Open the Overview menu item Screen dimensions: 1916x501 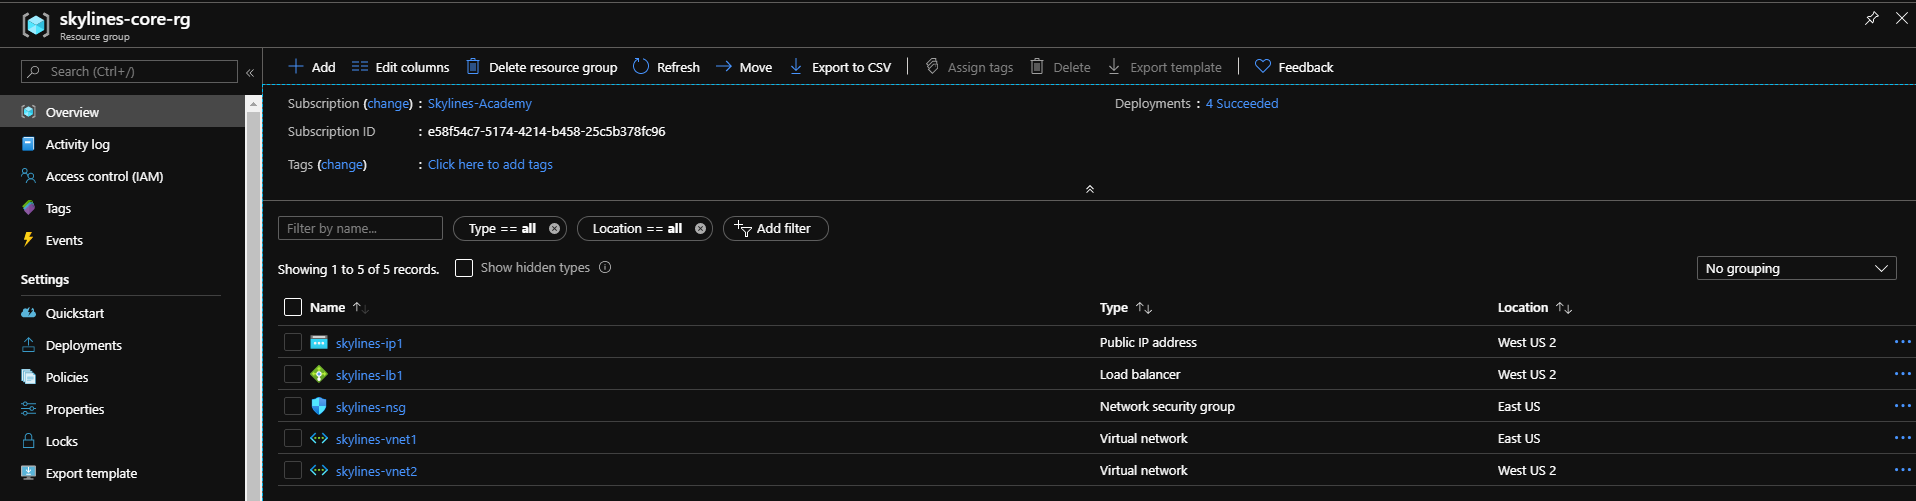(x=122, y=112)
